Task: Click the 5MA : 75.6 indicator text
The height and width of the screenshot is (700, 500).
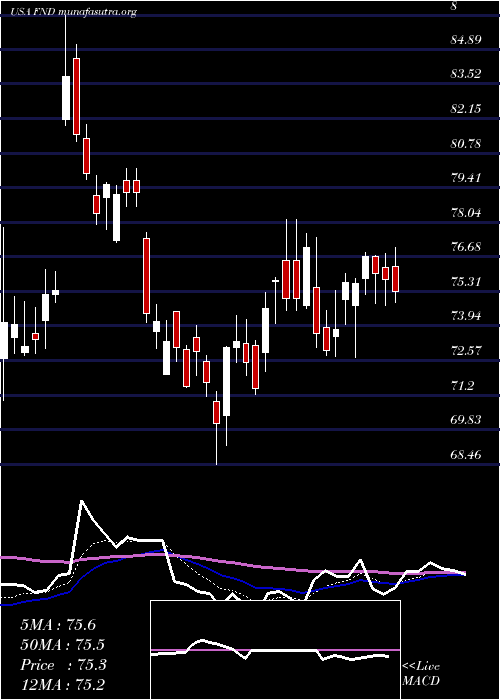Action: click(x=58, y=625)
